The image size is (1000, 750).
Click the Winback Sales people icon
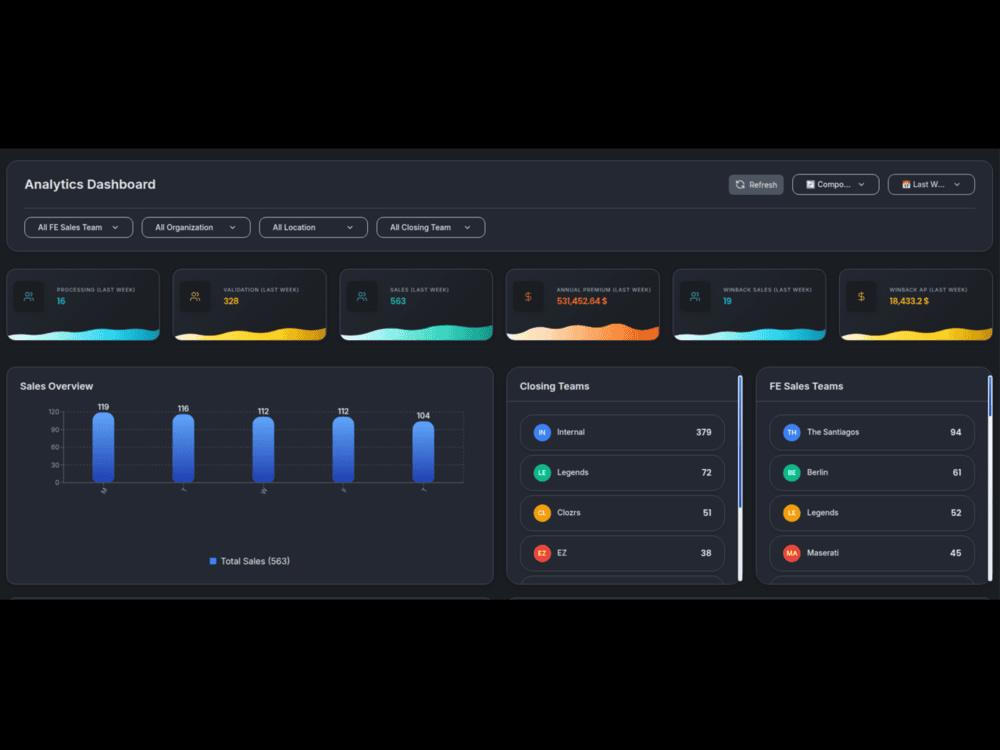pos(695,297)
